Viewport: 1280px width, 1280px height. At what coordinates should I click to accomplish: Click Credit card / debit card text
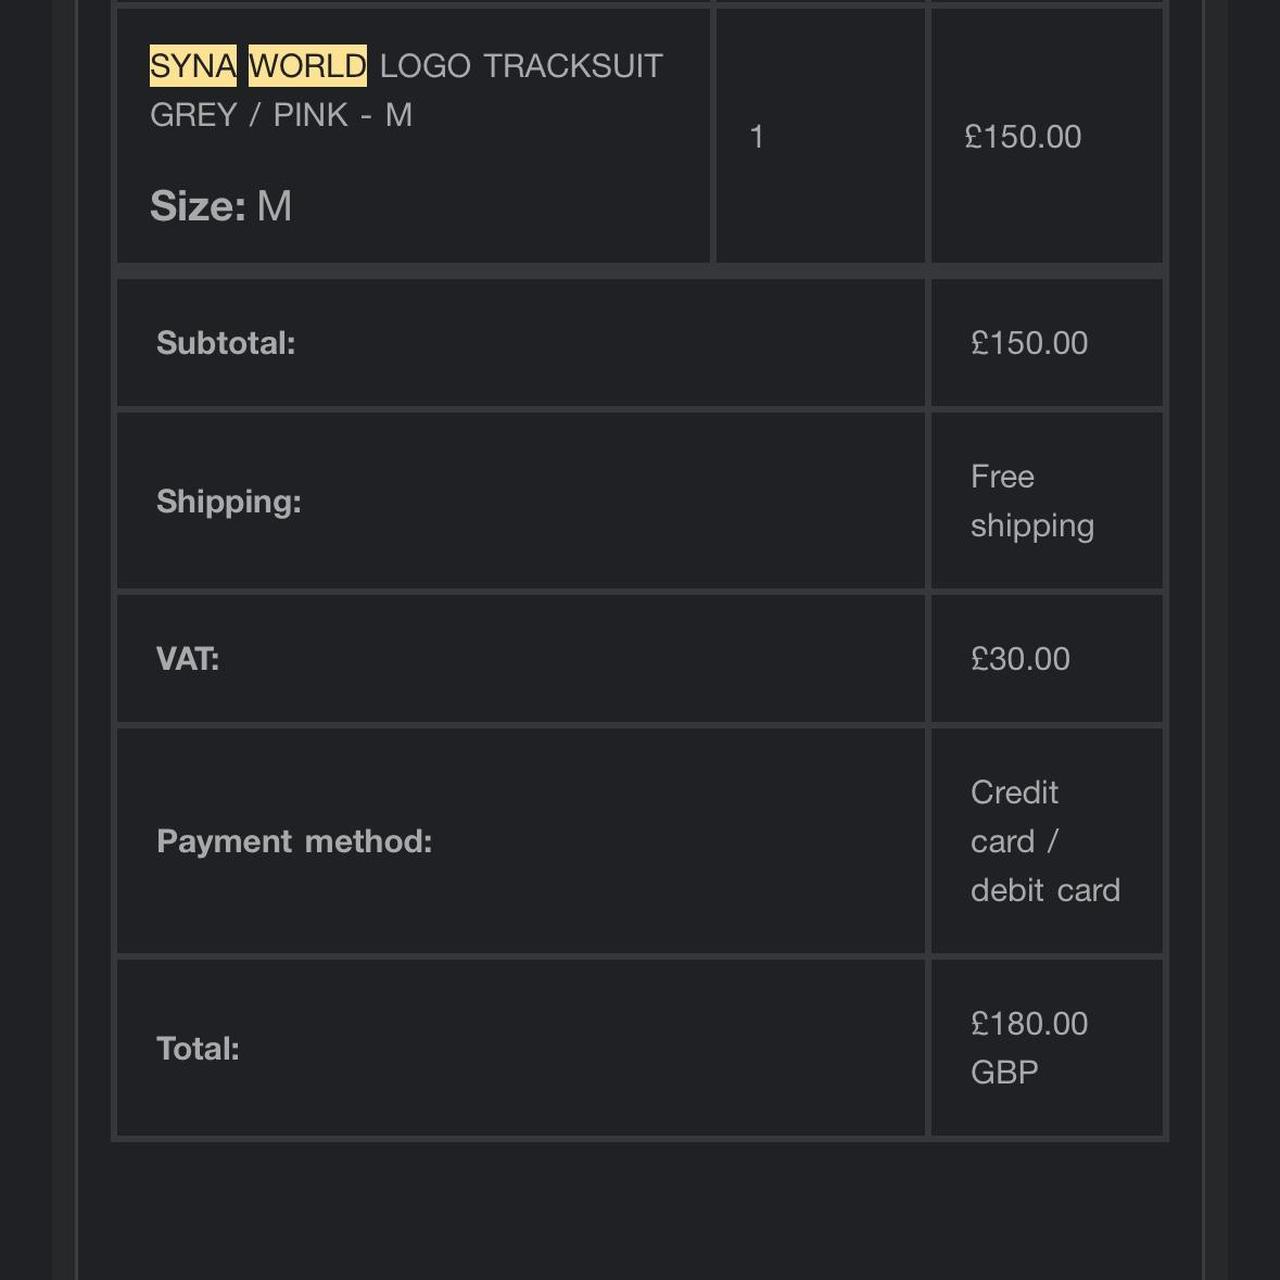coord(1045,841)
